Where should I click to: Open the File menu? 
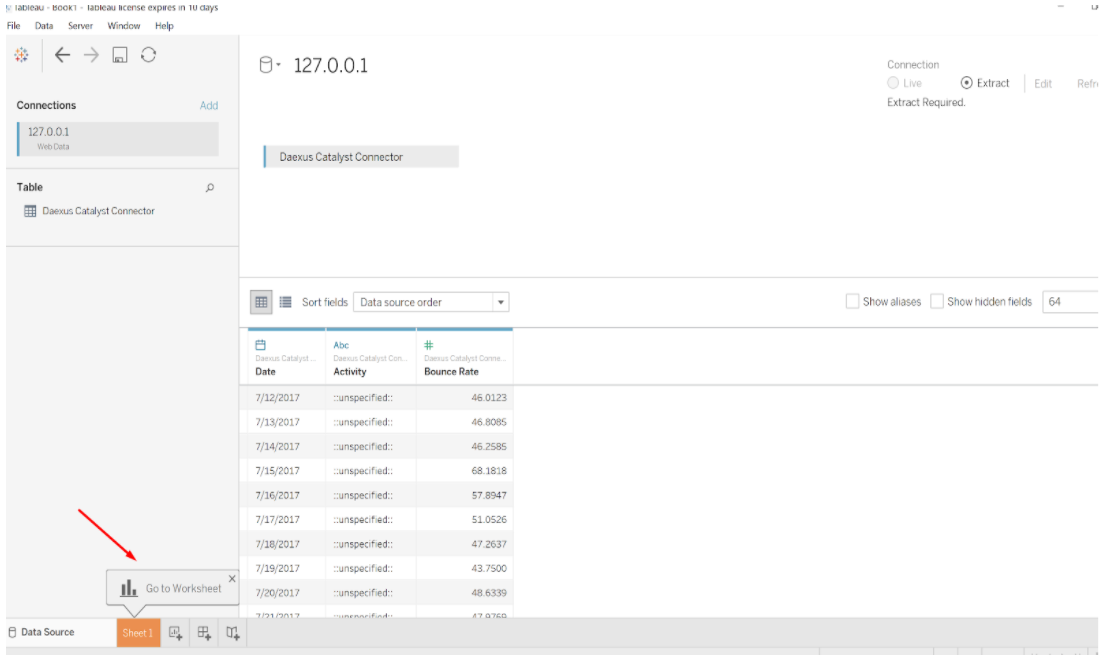click(x=14, y=26)
